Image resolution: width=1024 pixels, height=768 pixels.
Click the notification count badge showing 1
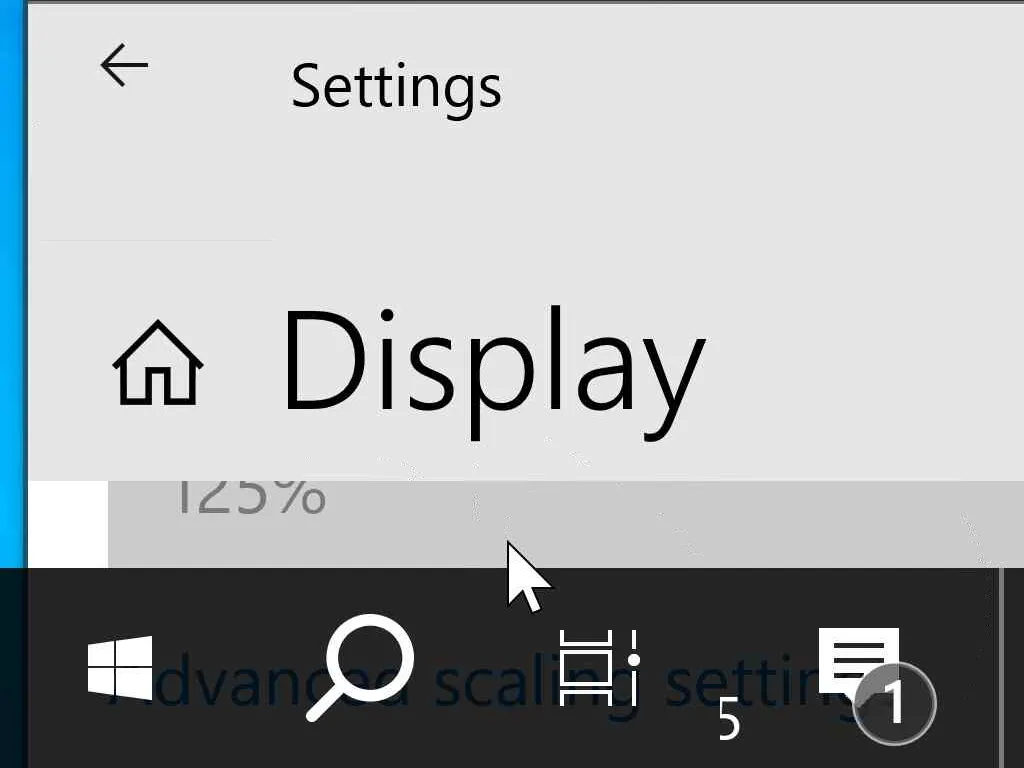click(895, 703)
